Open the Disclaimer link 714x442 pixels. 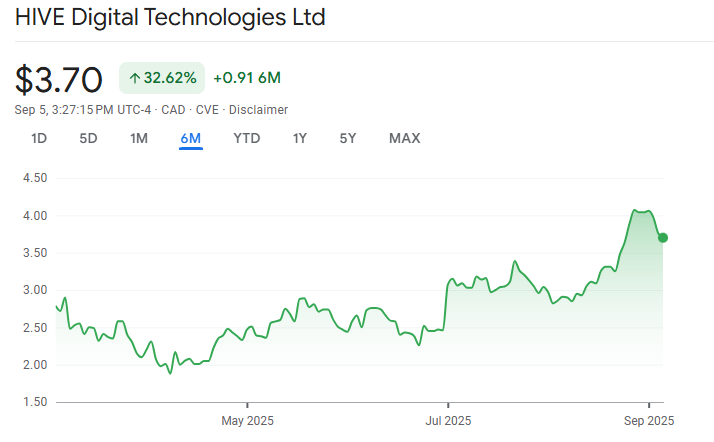tap(258, 110)
